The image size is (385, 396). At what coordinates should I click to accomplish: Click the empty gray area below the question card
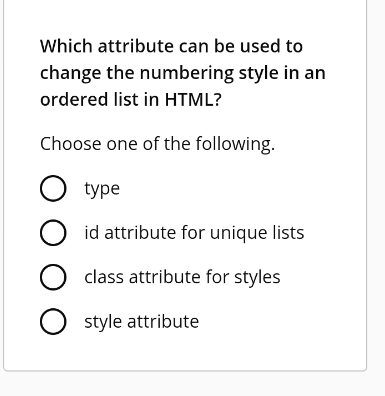click(x=192, y=384)
